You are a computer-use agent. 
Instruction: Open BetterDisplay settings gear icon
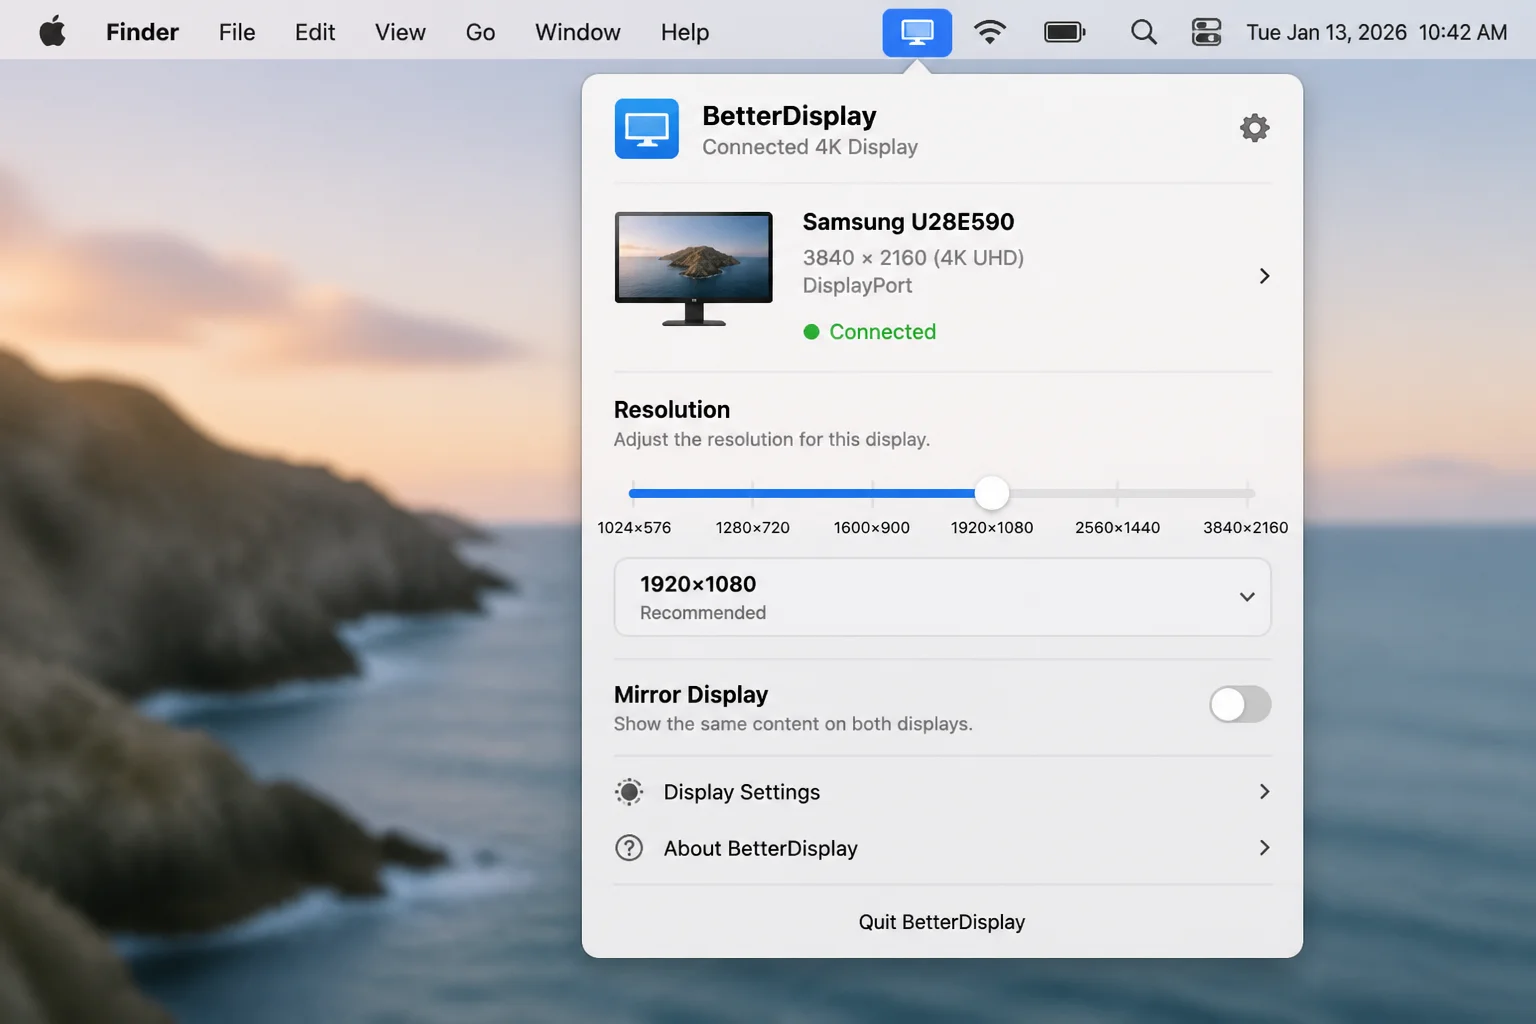point(1254,128)
